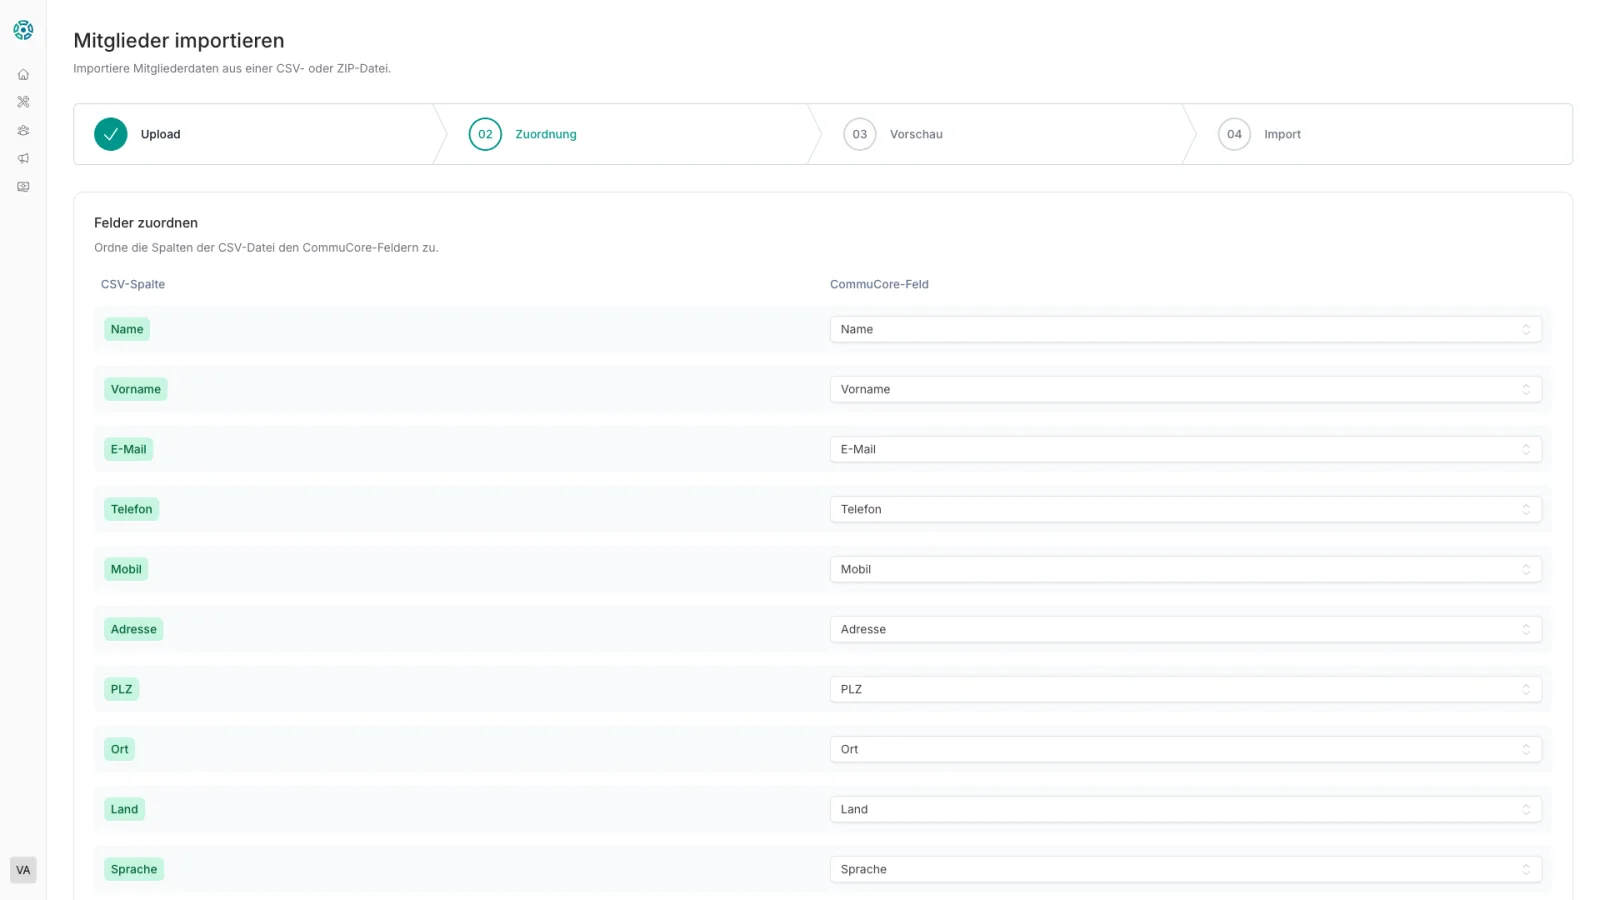1600x900 pixels.
Task: Click the CommuCore logo icon
Action: click(x=23, y=30)
